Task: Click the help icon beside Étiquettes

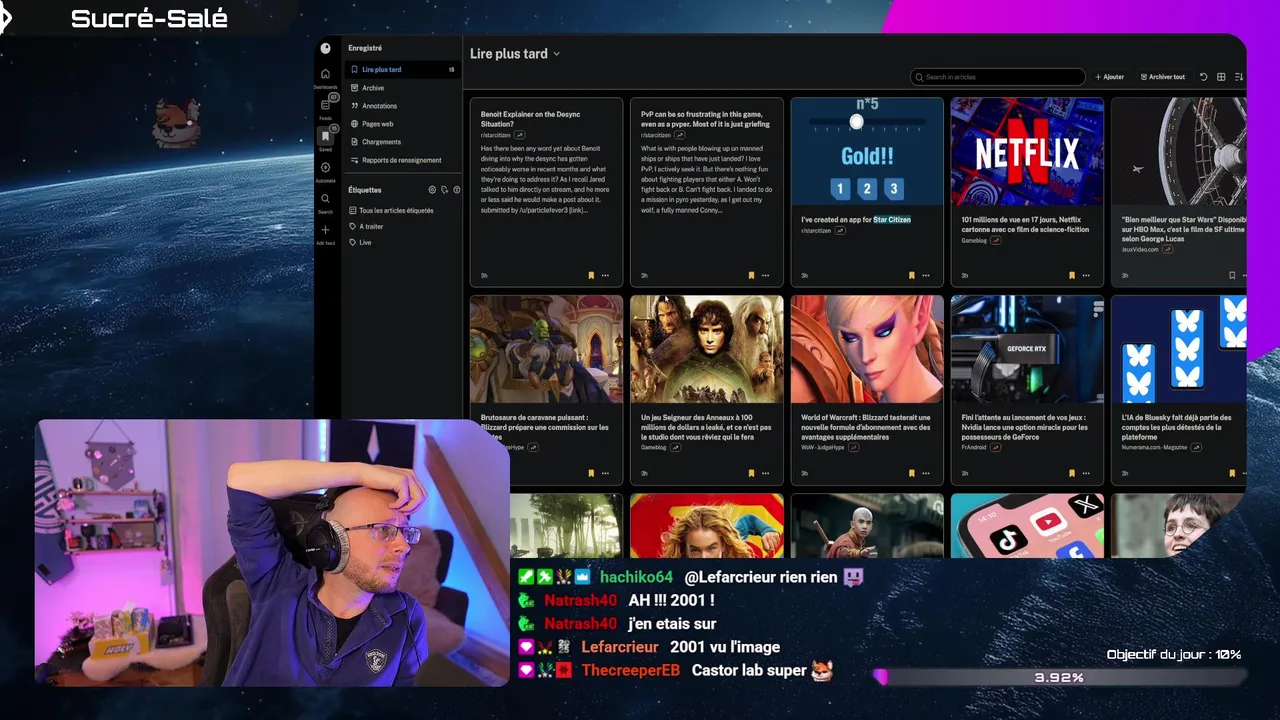Action: [457, 189]
